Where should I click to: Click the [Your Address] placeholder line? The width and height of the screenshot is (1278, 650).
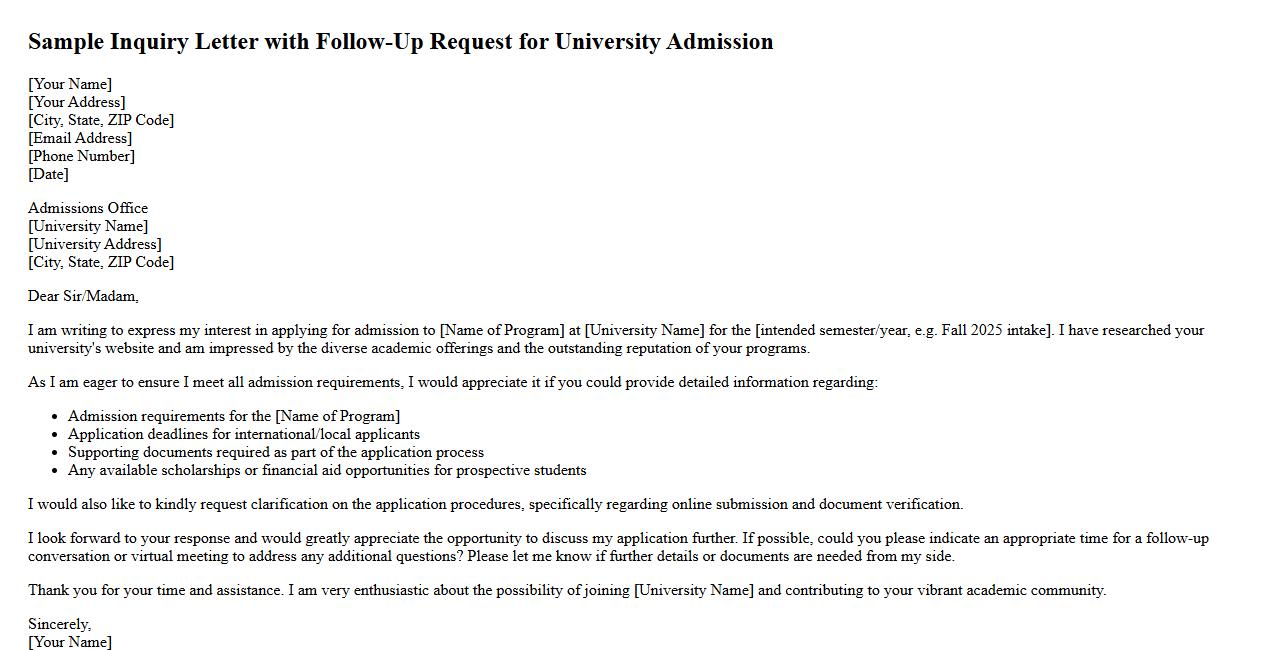pyautogui.click(x=77, y=102)
